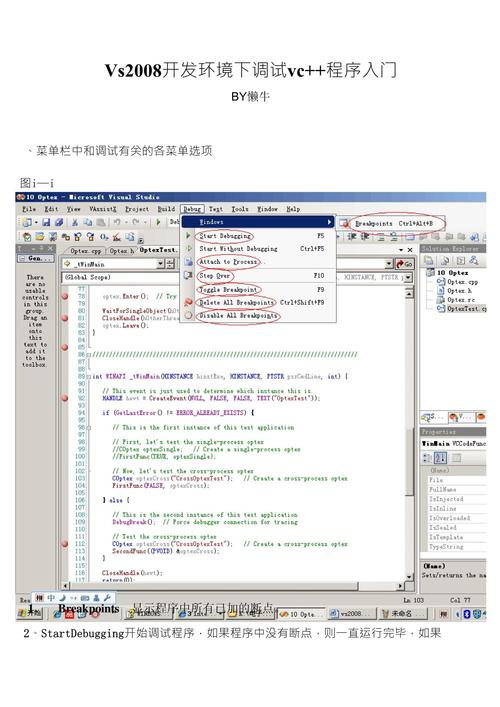Image resolution: width=500 pixels, height=707 pixels.
Task: Click the Windows Start button in taskbar
Action: [x=30, y=614]
